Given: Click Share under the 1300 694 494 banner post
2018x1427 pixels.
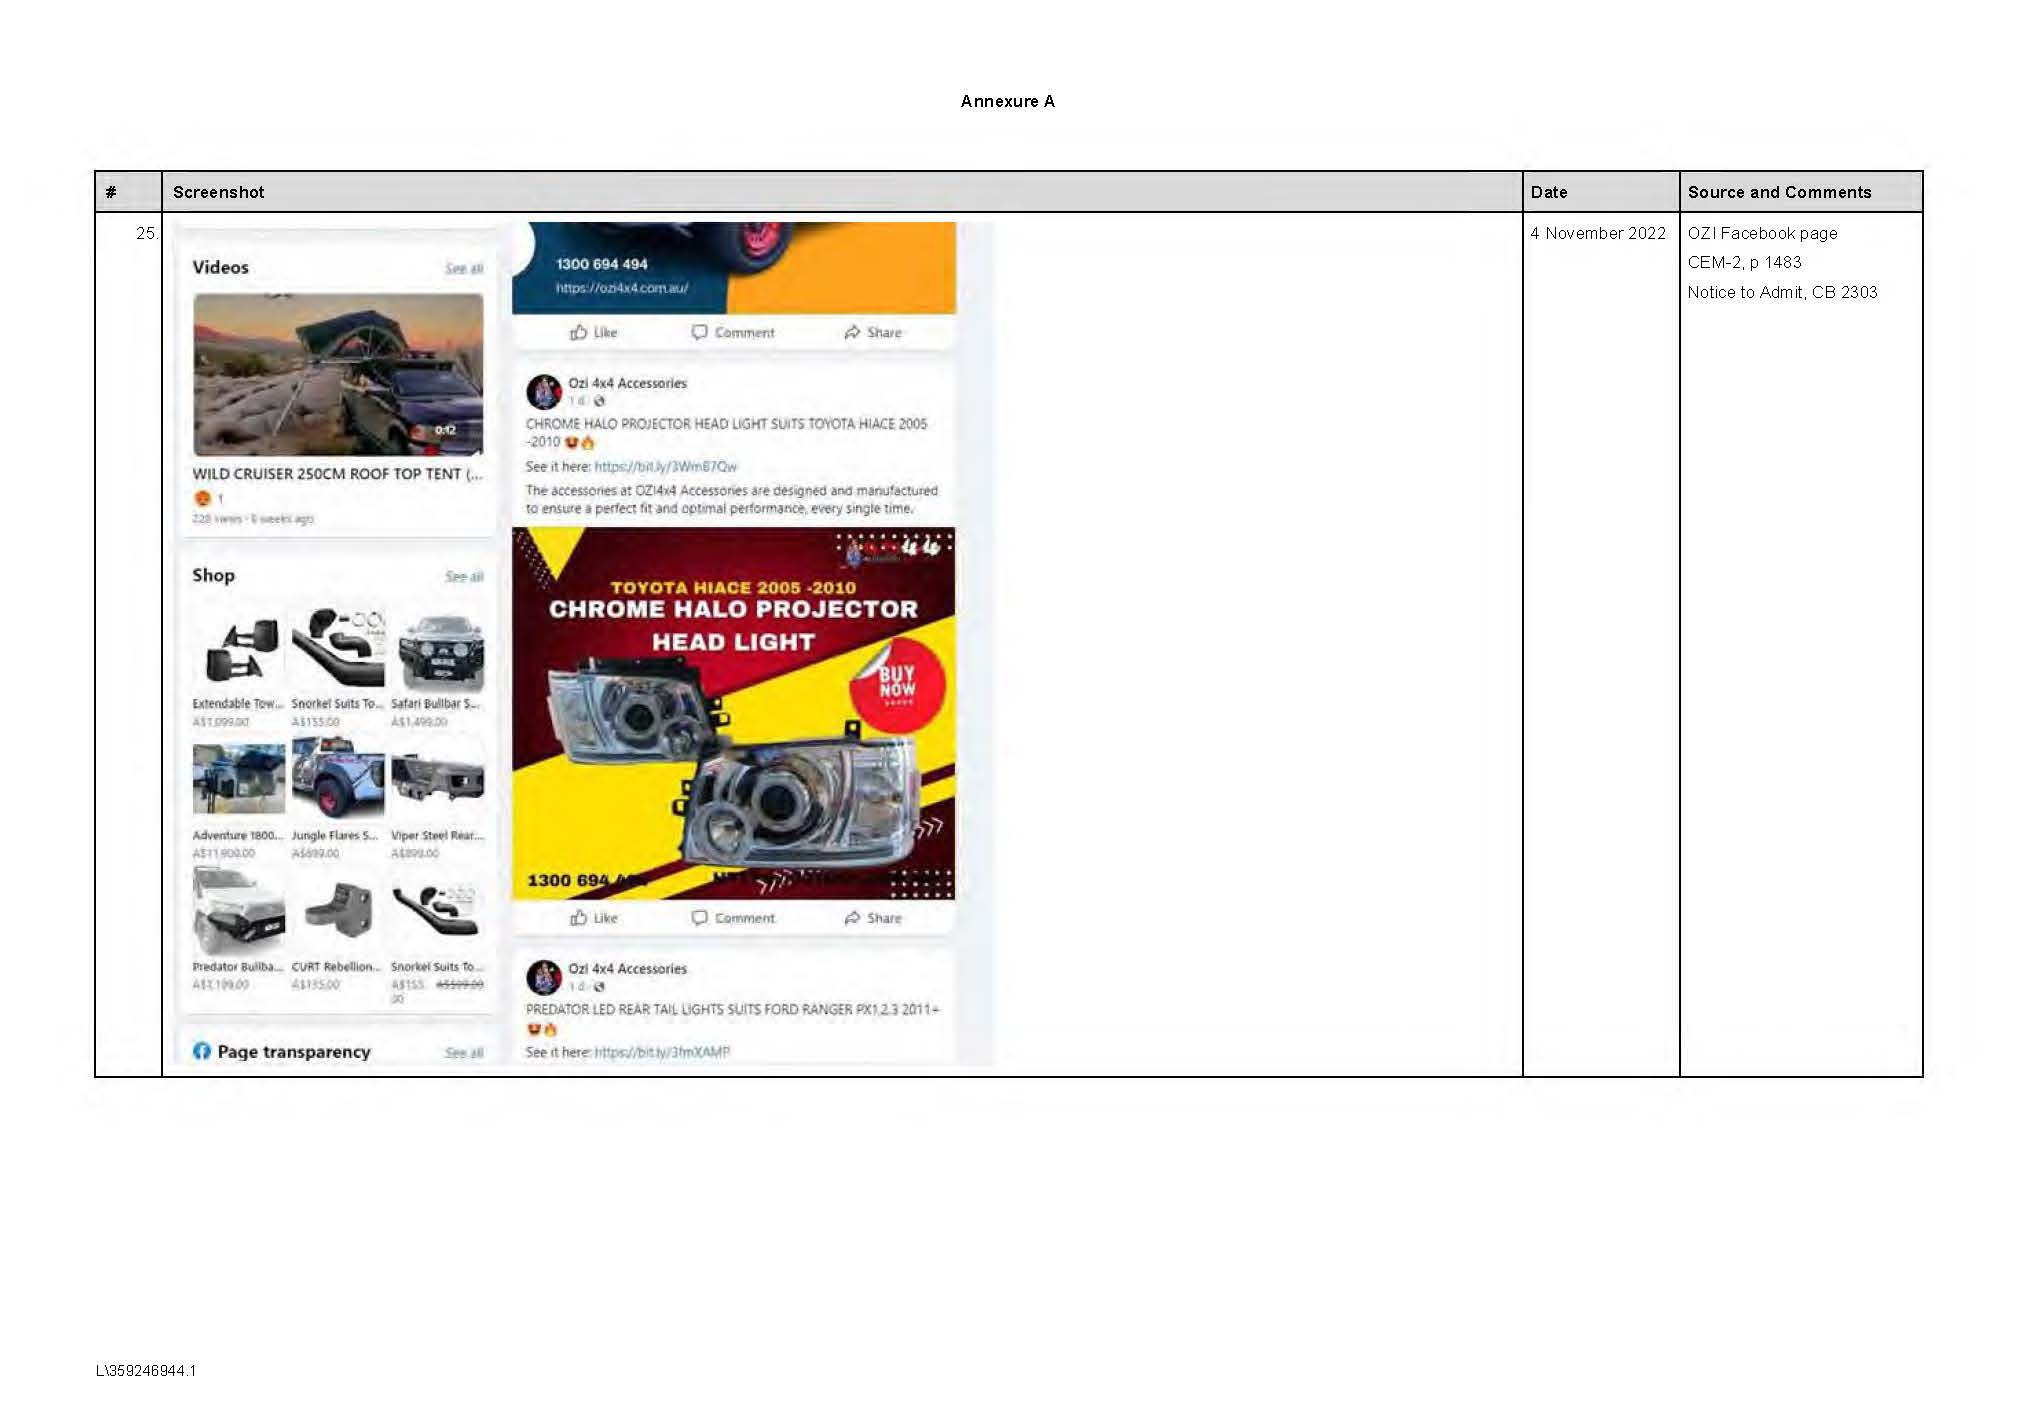Looking at the screenshot, I should tap(873, 332).
